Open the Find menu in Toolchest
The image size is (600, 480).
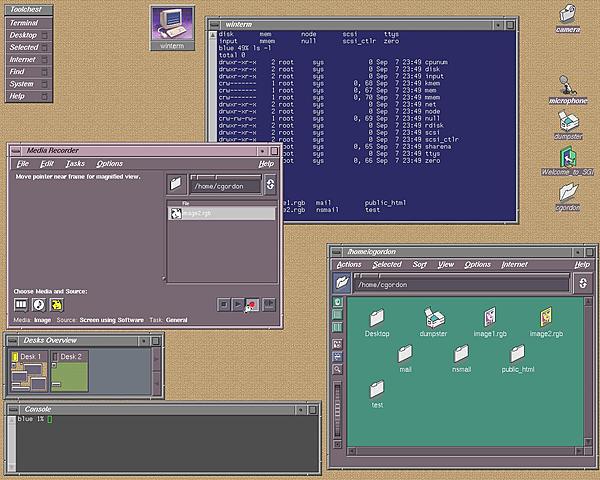29,72
